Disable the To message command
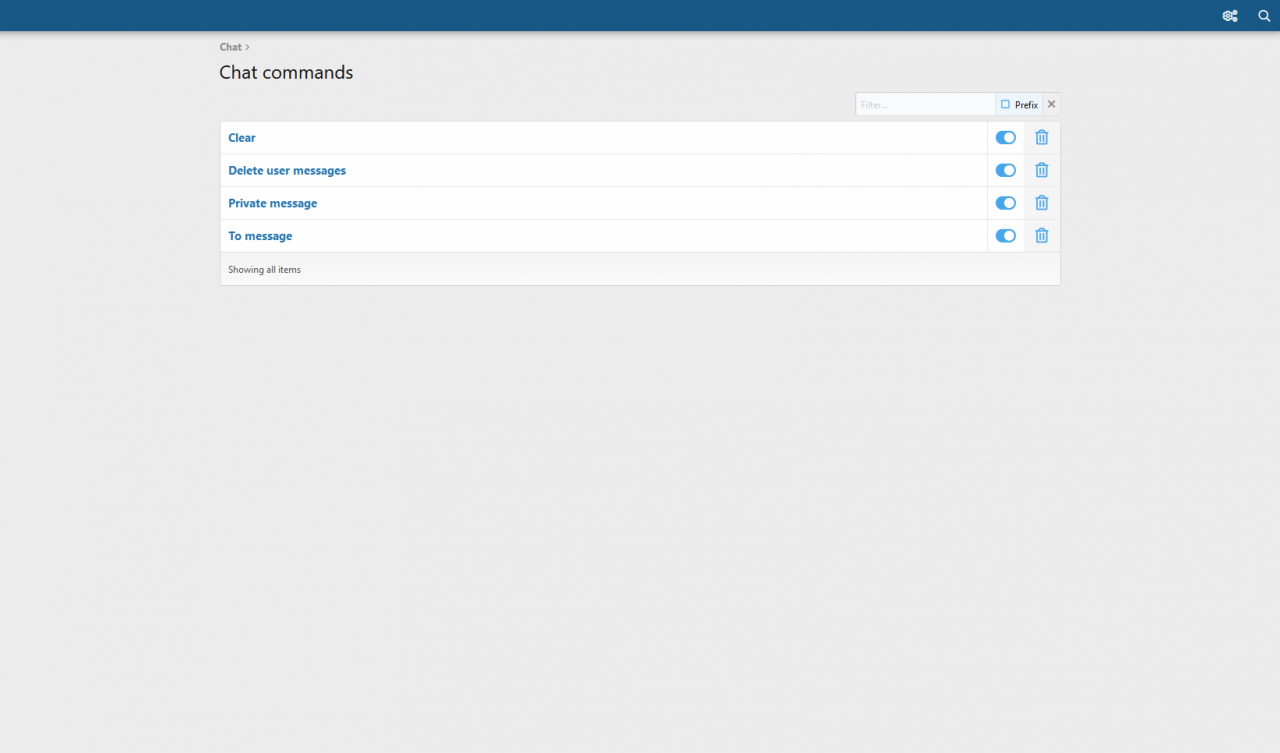Image resolution: width=1280 pixels, height=753 pixels. [1005, 236]
